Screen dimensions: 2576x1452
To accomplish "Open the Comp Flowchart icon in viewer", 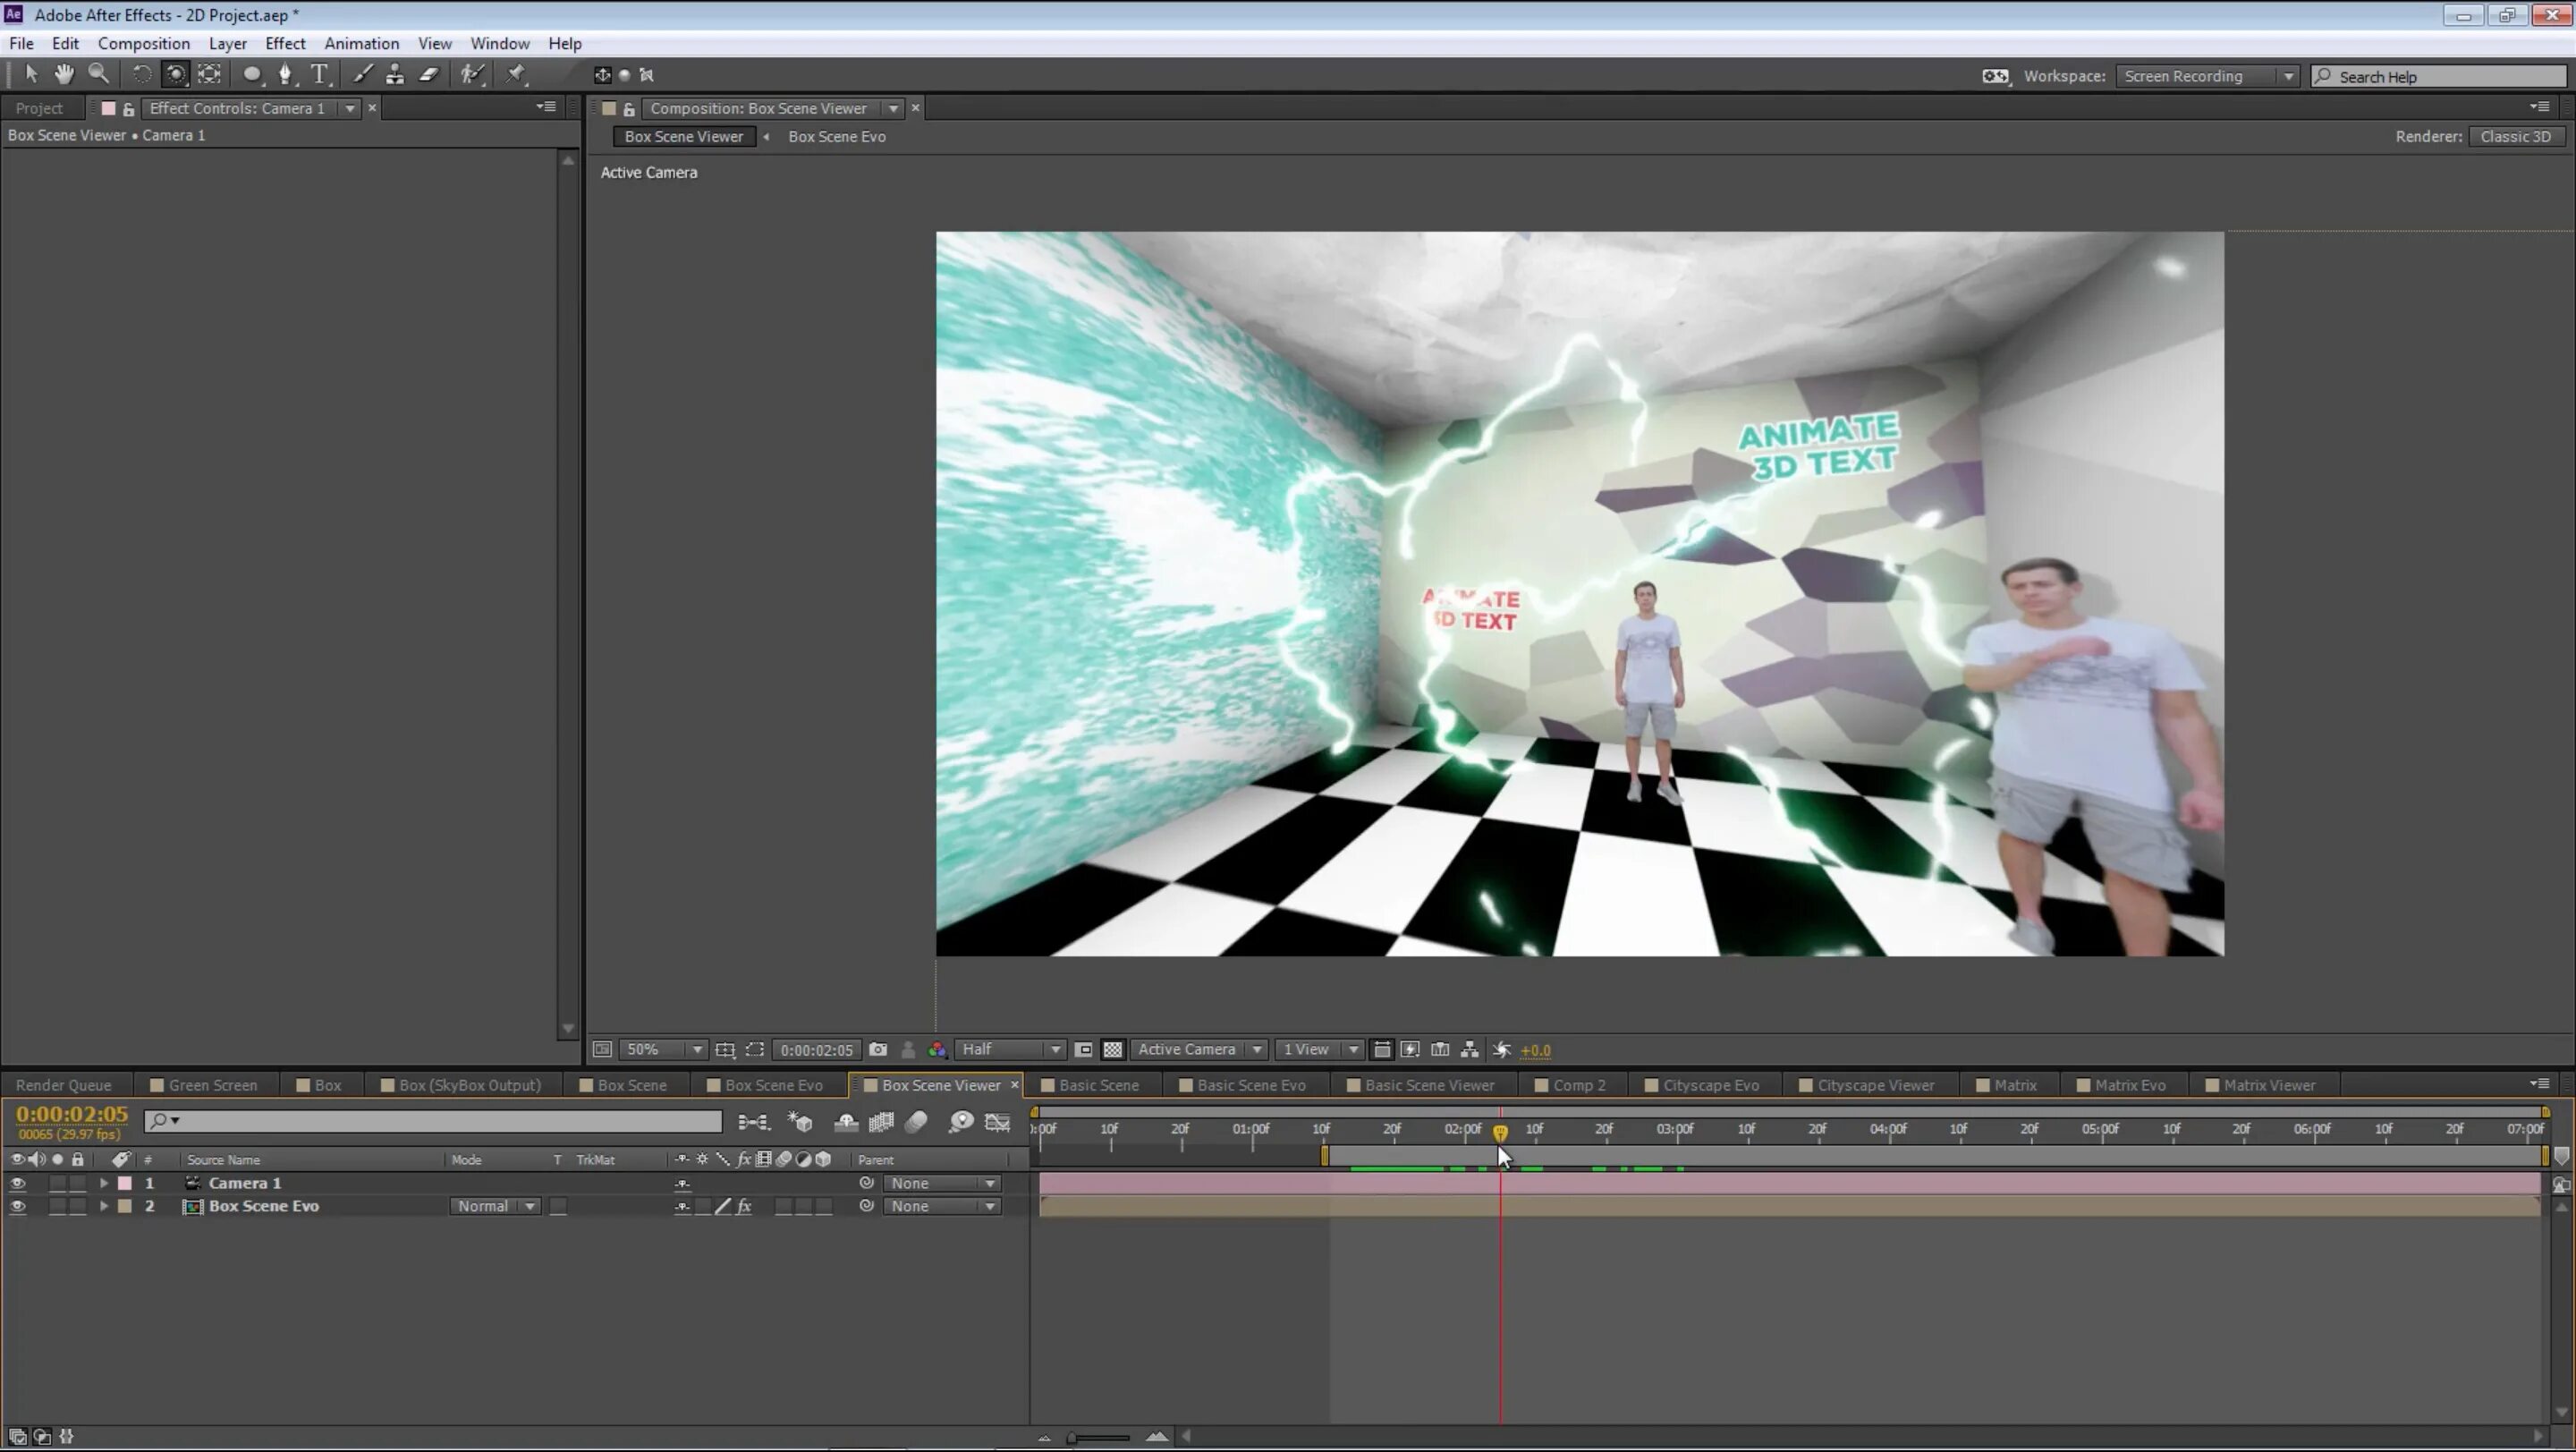I will 1469,1050.
